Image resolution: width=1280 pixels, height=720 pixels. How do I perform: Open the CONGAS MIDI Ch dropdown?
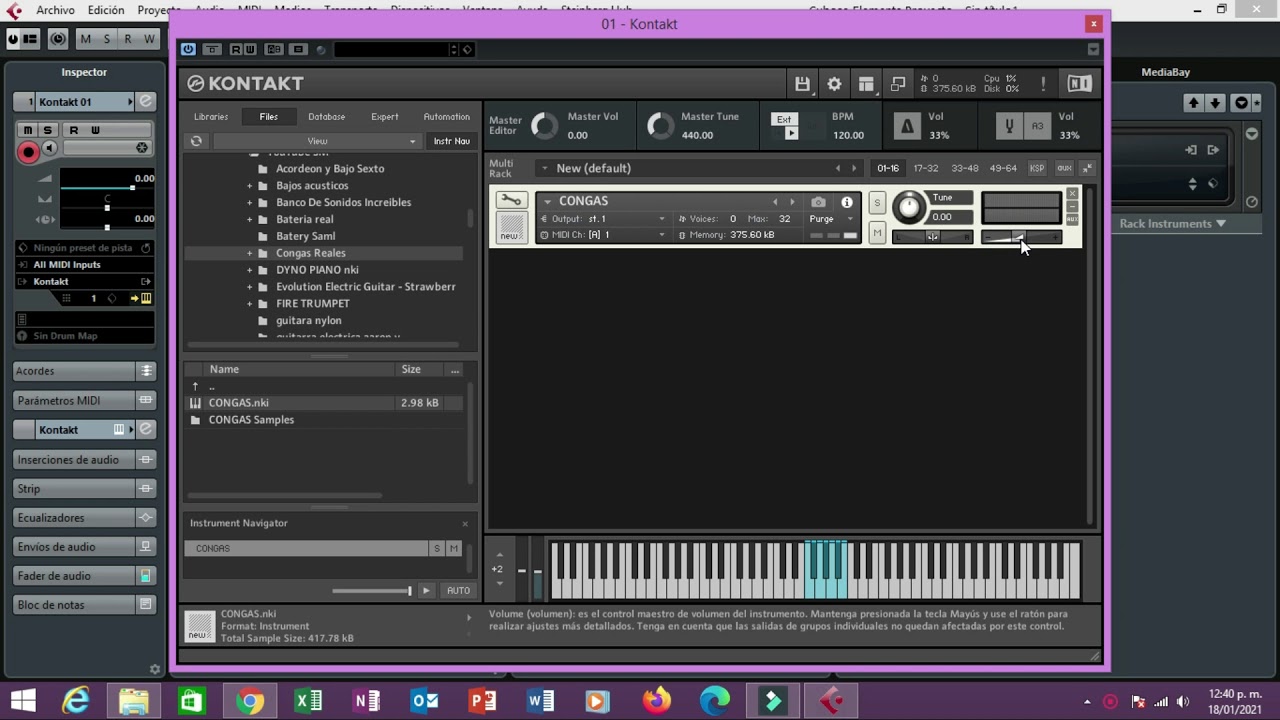(603, 235)
